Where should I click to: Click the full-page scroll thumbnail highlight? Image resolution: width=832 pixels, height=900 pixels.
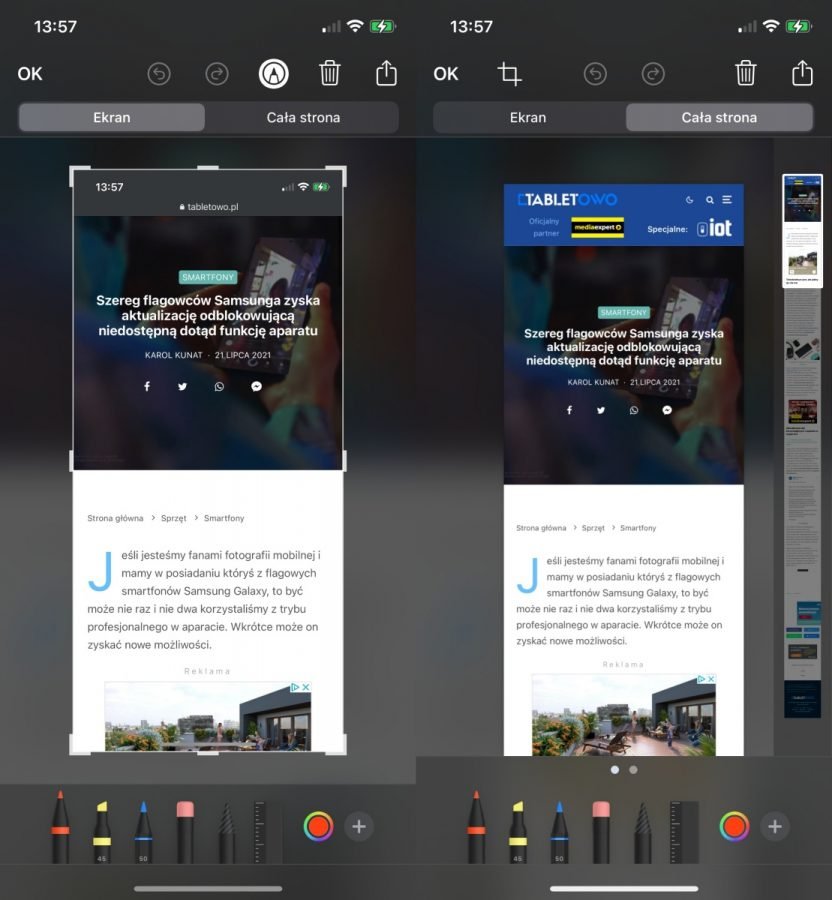pos(803,231)
